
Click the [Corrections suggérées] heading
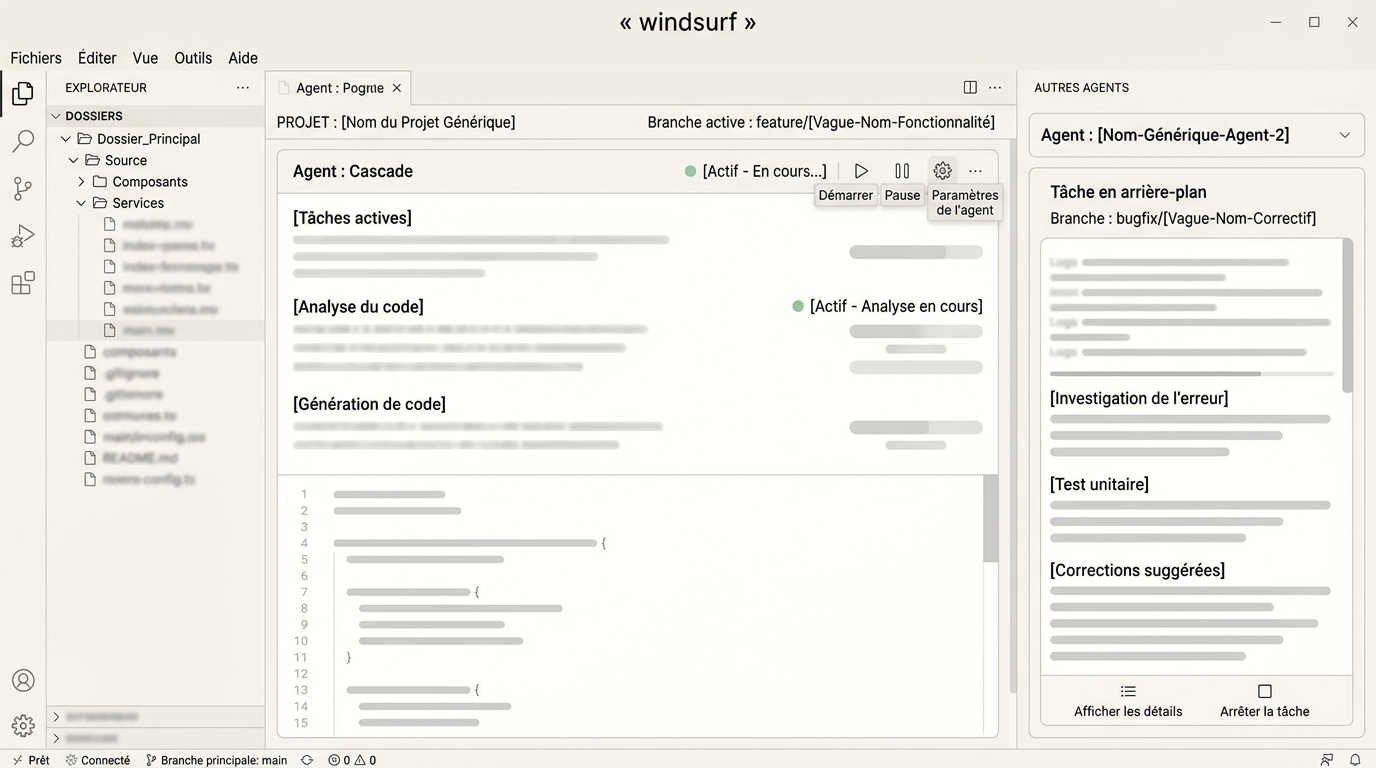coord(1137,570)
